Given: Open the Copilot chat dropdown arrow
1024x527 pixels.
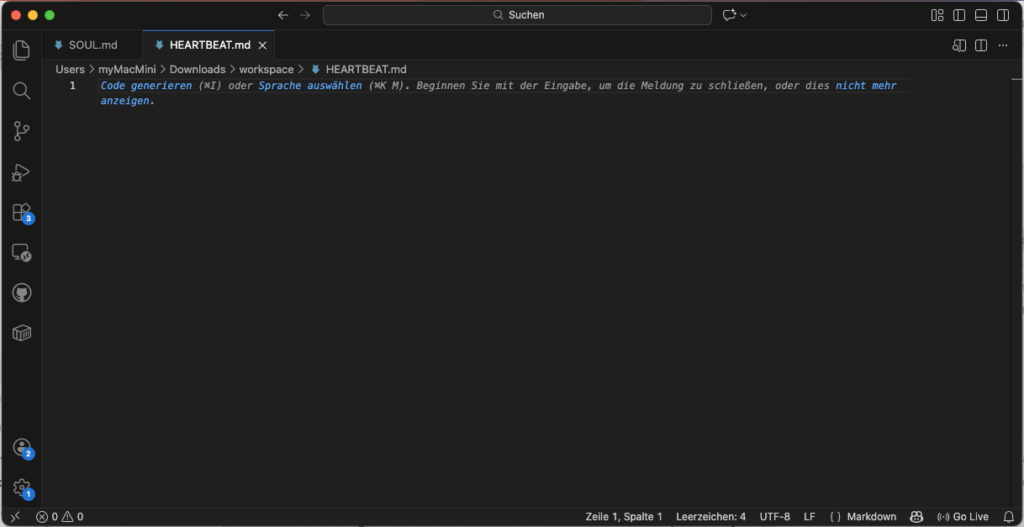Looking at the screenshot, I should [744, 15].
